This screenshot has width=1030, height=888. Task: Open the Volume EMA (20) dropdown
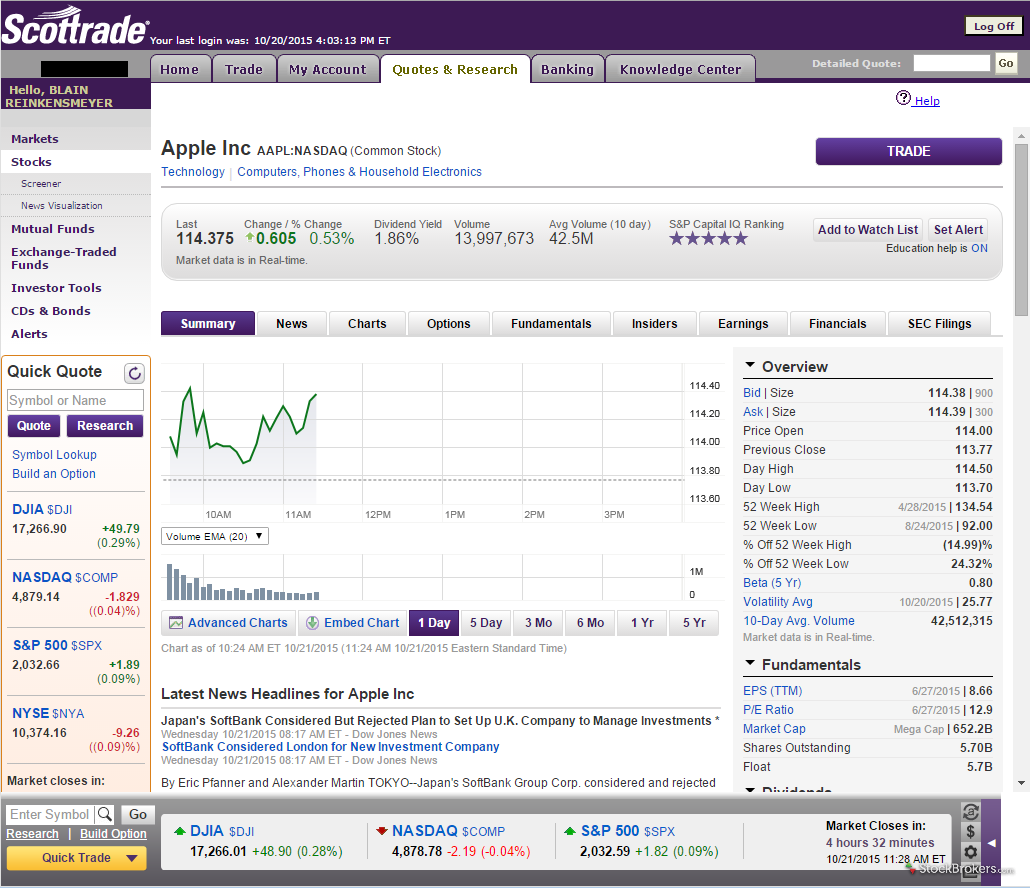(215, 537)
